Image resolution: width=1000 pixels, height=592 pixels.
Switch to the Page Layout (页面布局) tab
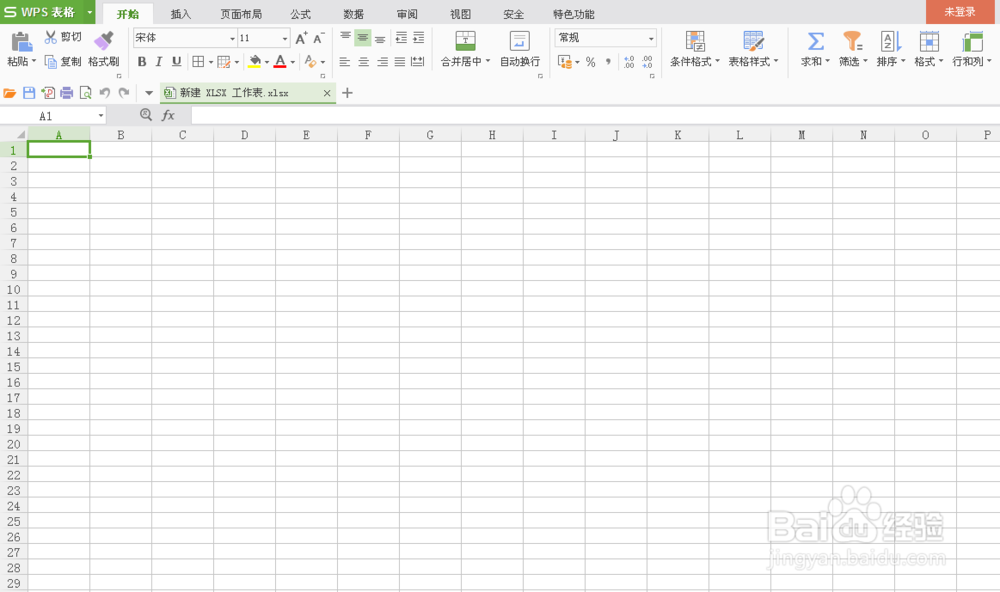coord(241,14)
